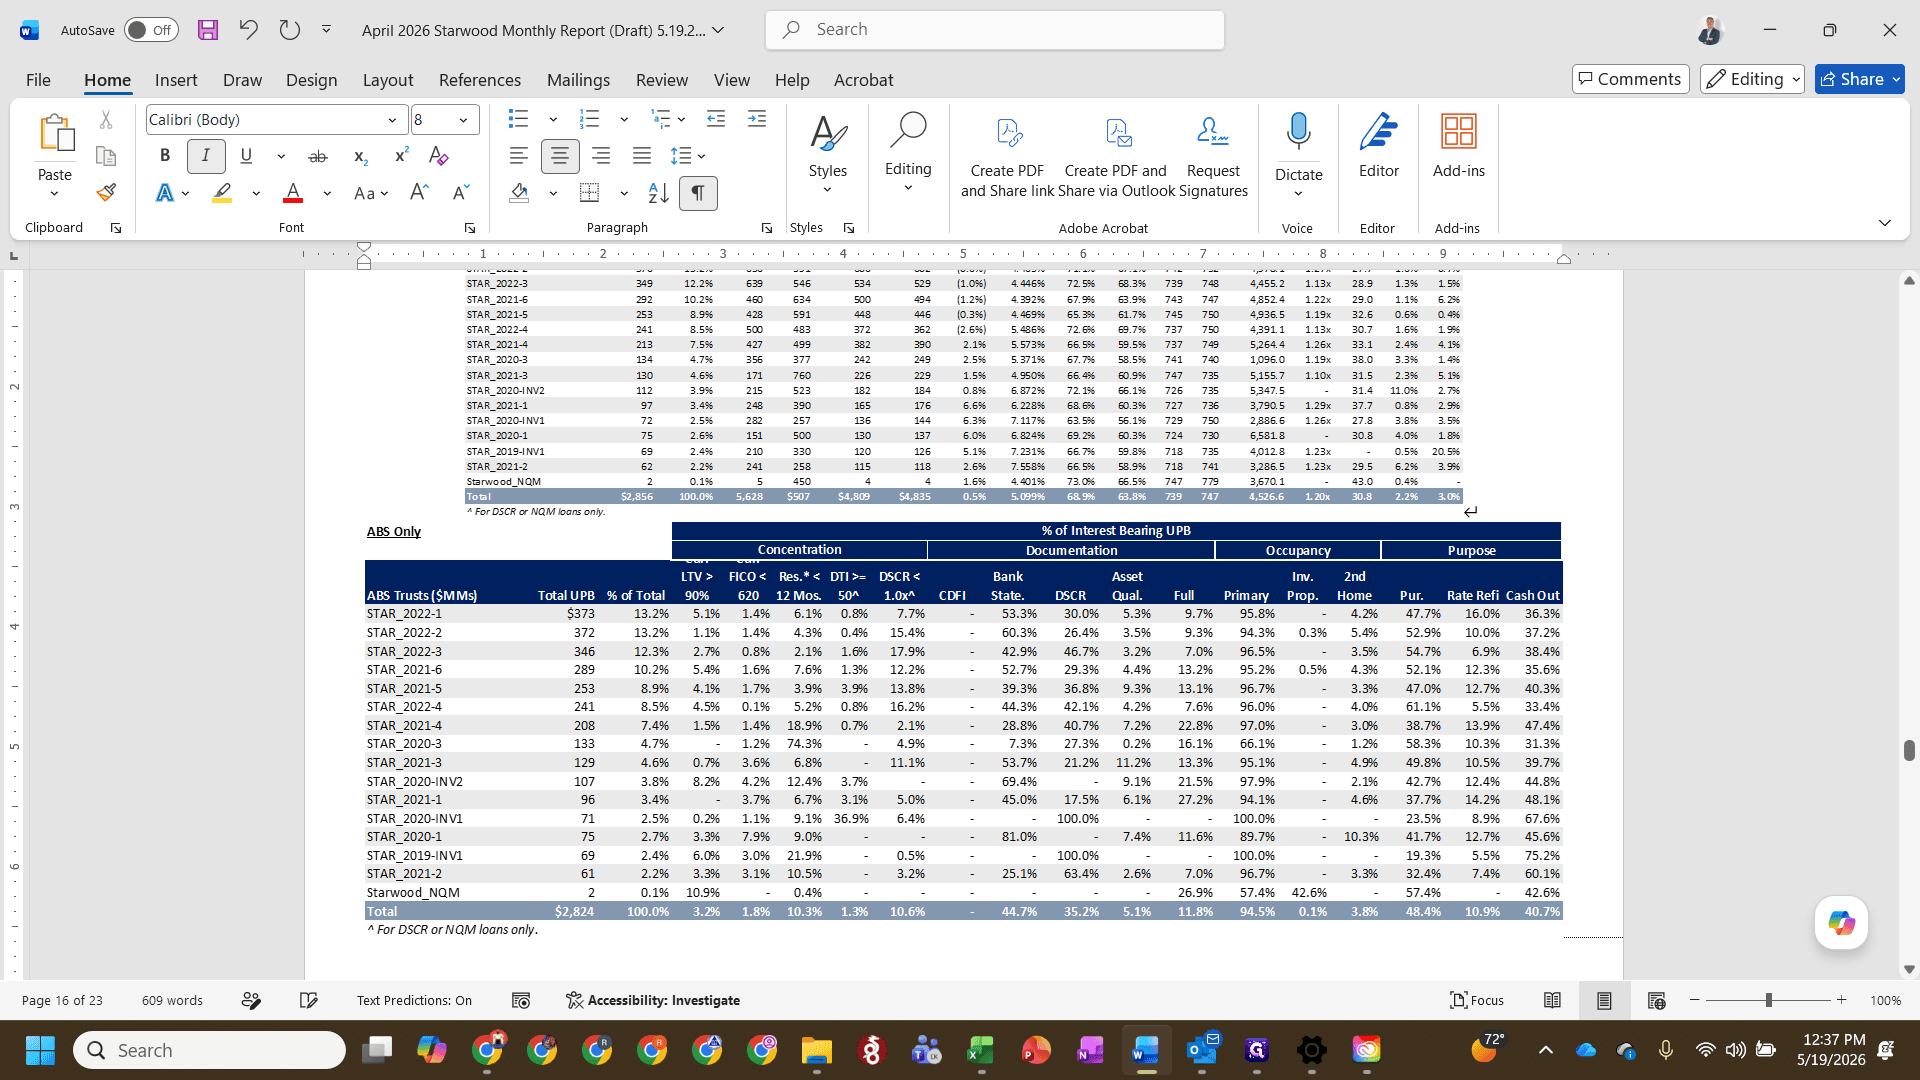Toggle Focus mode in status bar

1477,1001
